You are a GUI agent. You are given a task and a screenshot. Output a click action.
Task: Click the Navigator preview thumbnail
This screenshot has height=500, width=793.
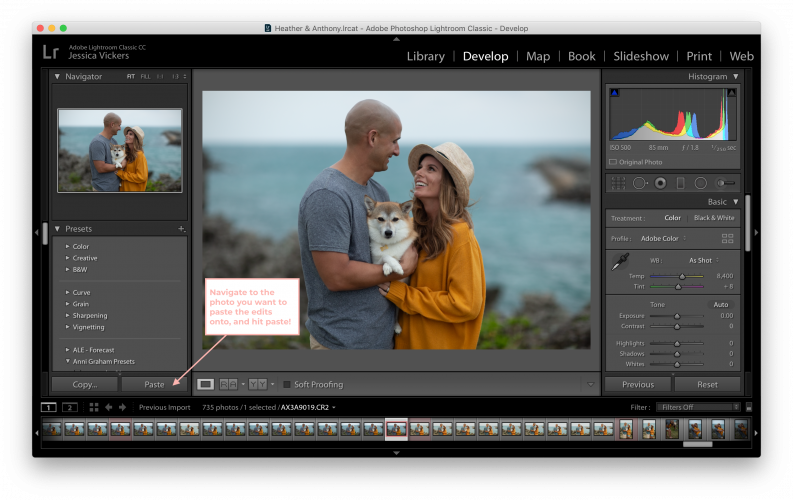click(120, 151)
